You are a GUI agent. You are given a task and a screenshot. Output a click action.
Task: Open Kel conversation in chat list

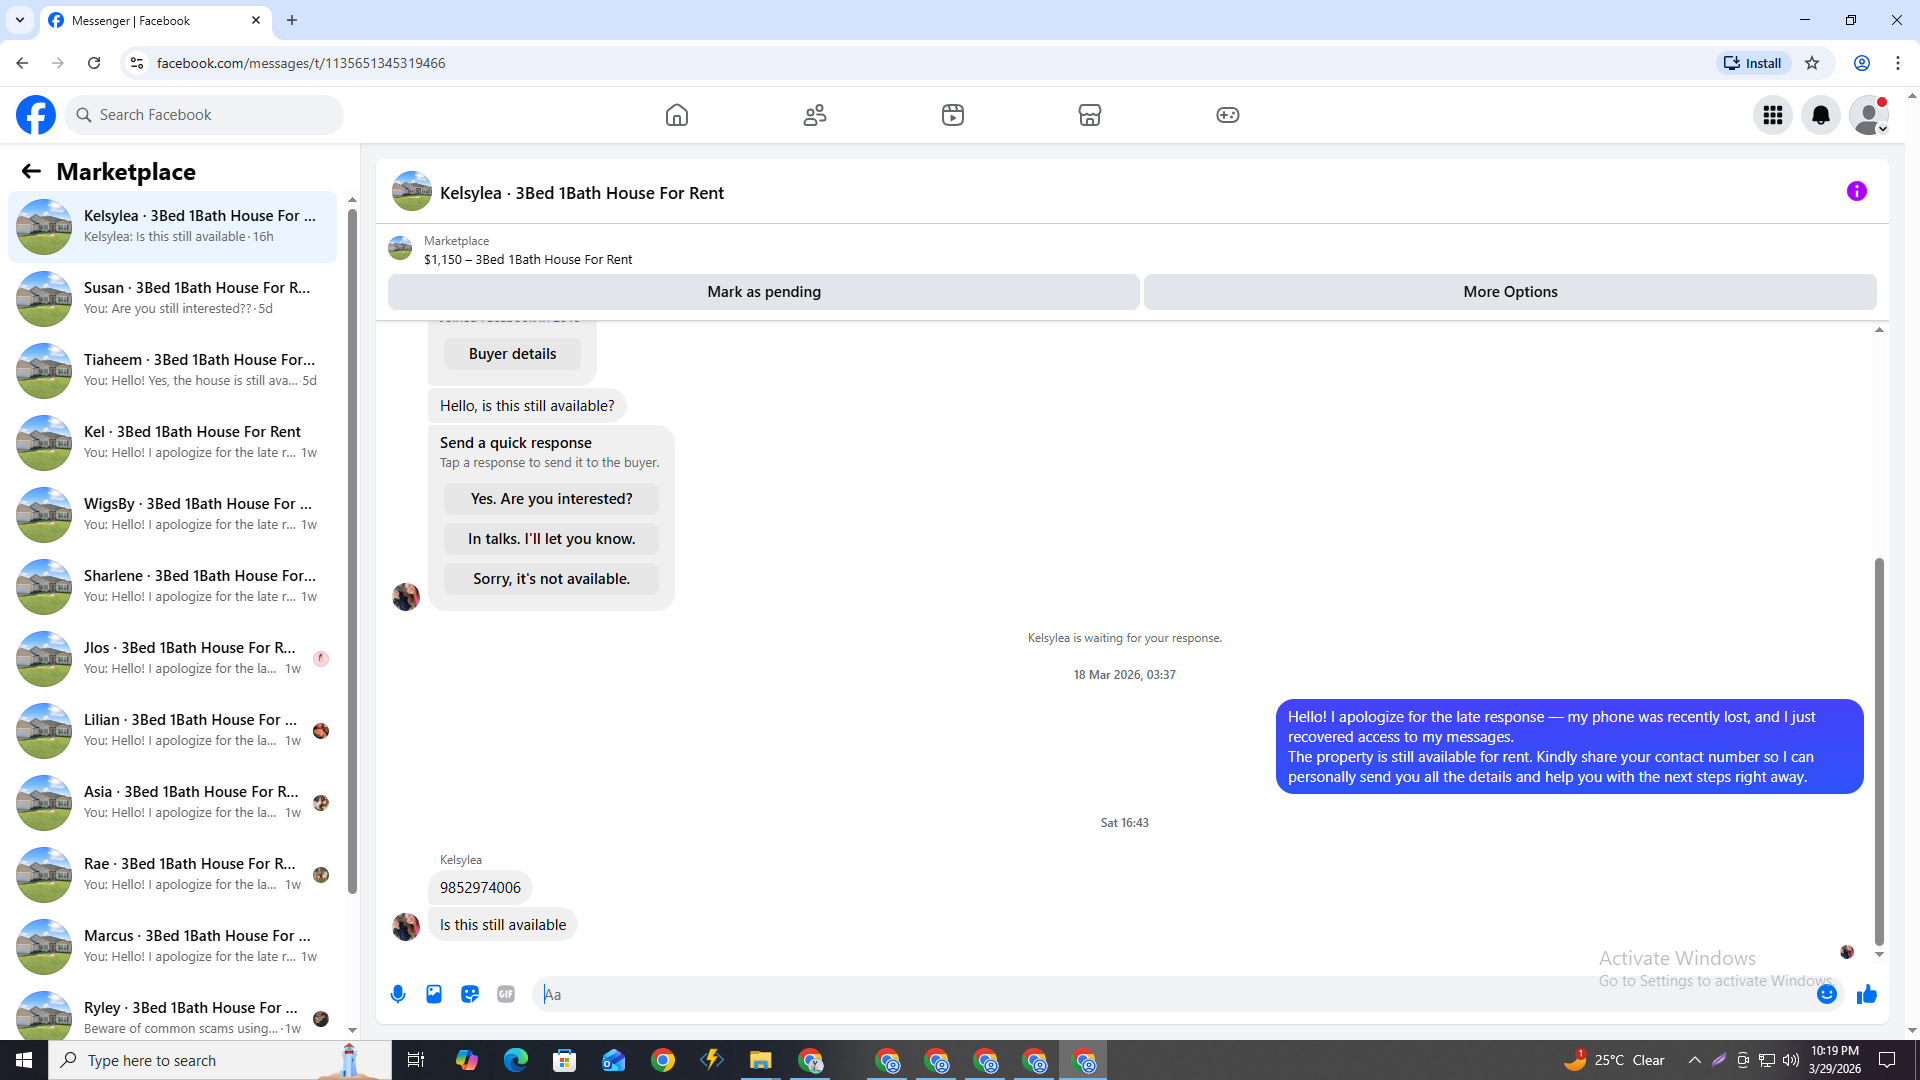pyautogui.click(x=173, y=443)
